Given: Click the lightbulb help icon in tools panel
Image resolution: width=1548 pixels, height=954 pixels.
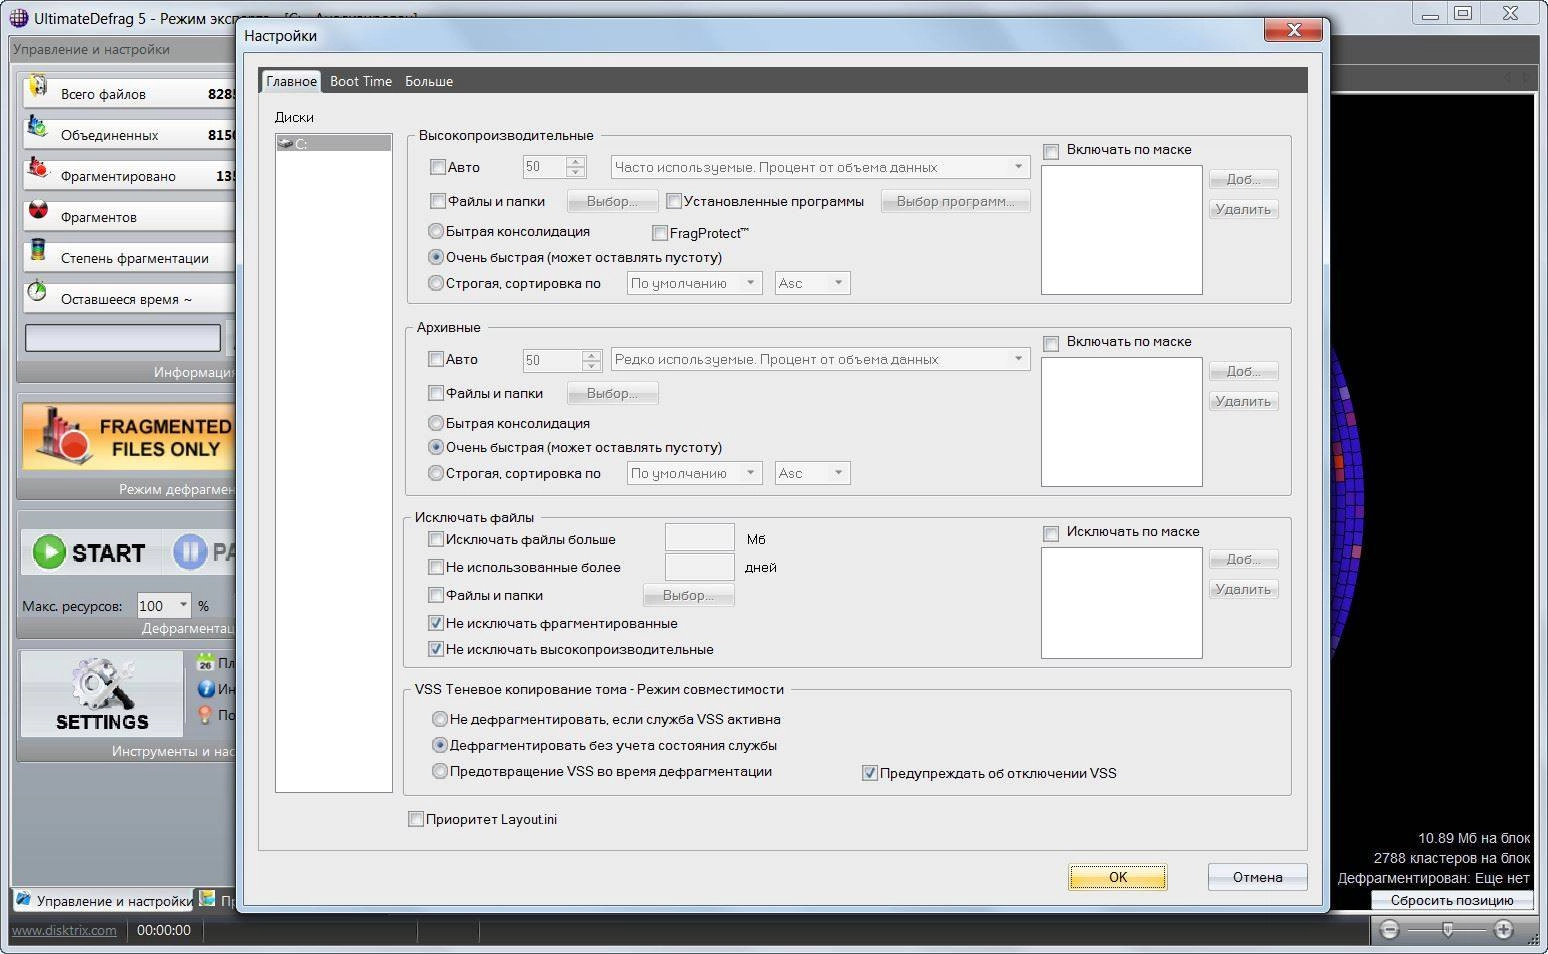Looking at the screenshot, I should click(205, 714).
